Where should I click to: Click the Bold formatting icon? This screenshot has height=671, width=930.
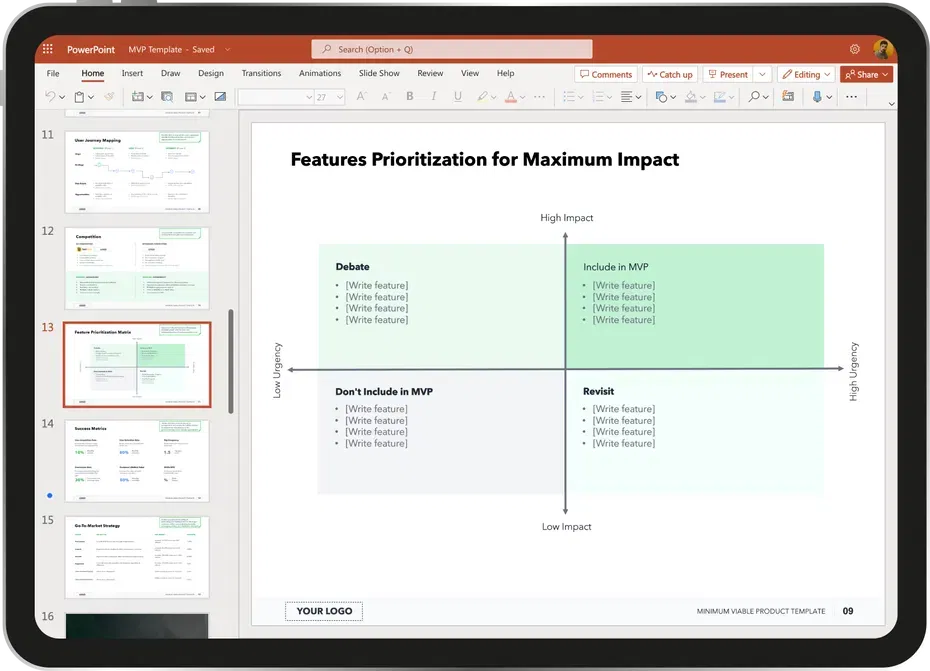tap(410, 97)
